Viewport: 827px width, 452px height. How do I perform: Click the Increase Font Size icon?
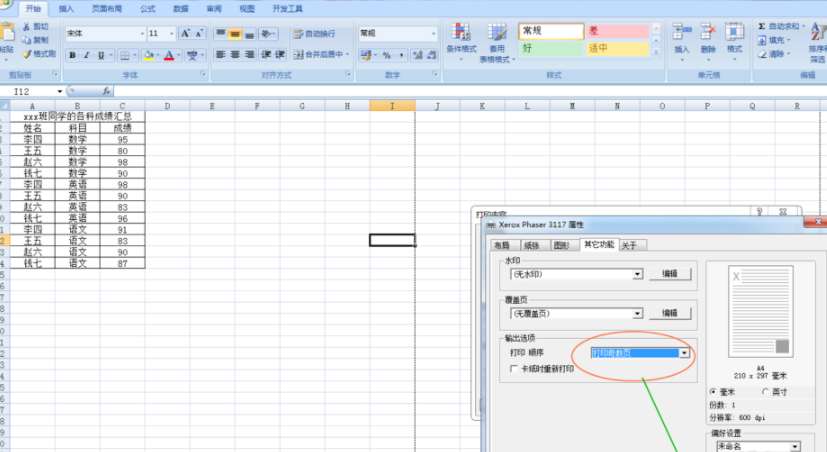click(185, 34)
